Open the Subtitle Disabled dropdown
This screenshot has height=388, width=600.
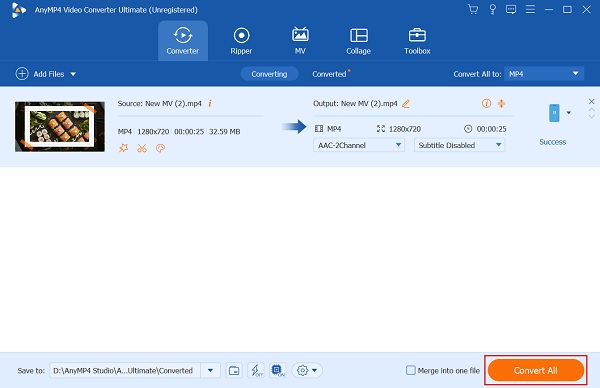(x=459, y=145)
